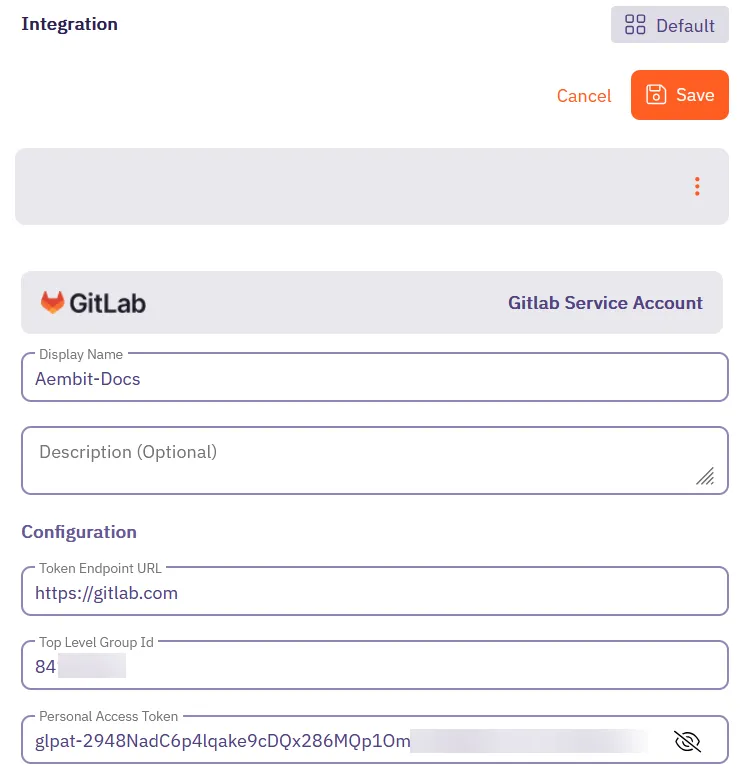Click the GitLab fox logo

coord(52,302)
